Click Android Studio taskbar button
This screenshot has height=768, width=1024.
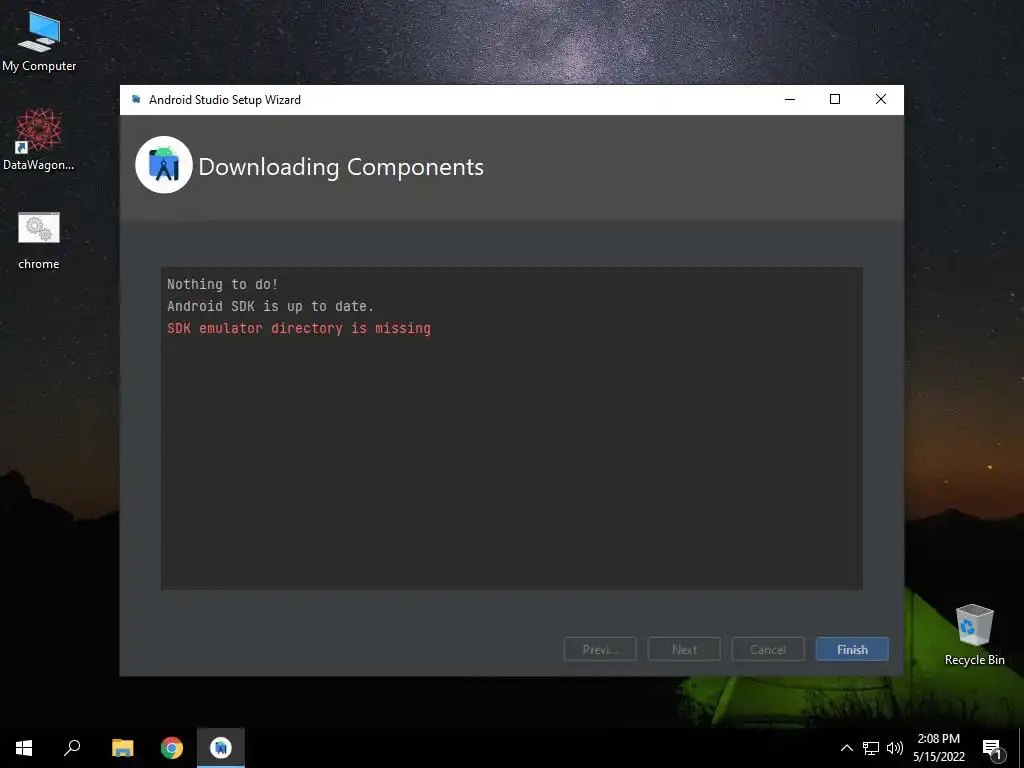point(221,748)
